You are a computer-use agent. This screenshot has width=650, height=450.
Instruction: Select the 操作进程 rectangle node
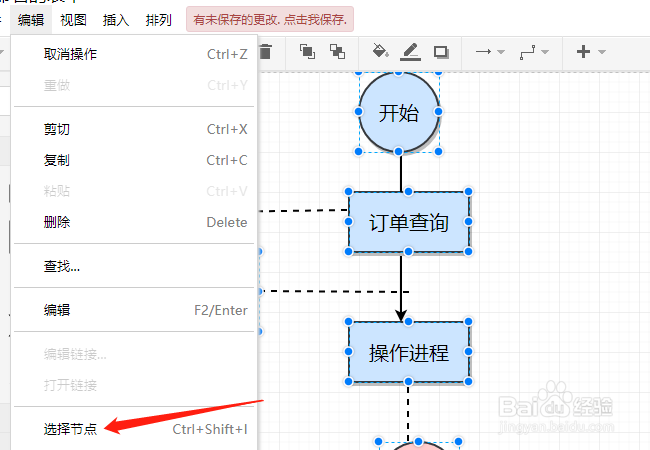point(409,352)
